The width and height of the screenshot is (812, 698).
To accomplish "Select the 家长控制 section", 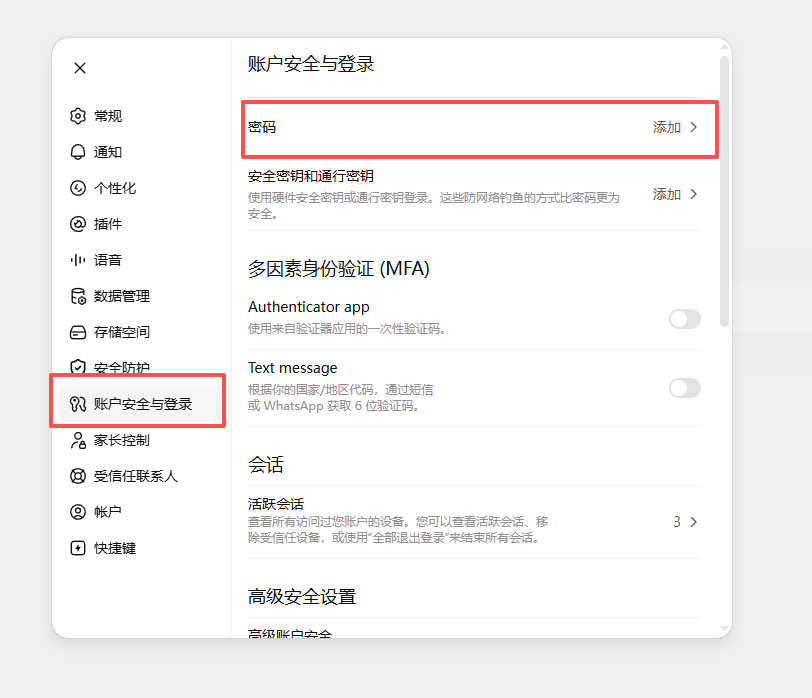I will [122, 440].
